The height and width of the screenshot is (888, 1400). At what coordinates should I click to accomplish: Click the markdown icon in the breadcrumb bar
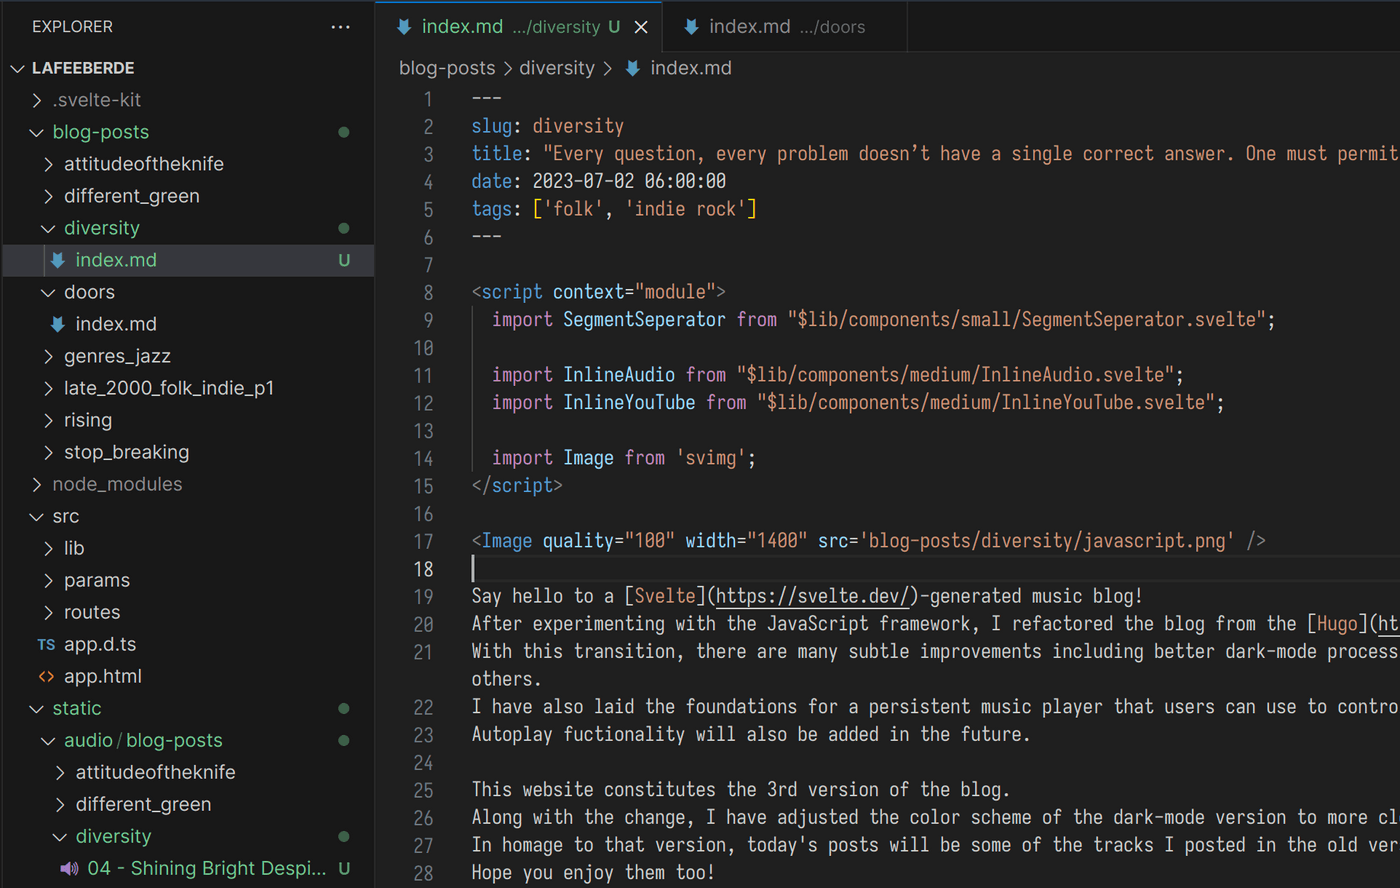click(x=633, y=68)
